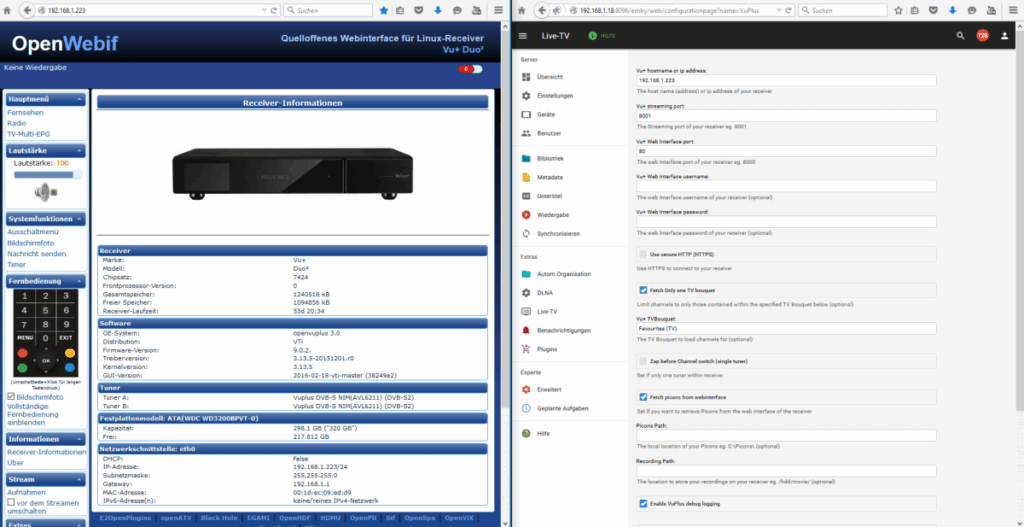This screenshot has height=527, width=1024.
Task: Mute via OpenWebif speaker icon
Action: [44, 192]
